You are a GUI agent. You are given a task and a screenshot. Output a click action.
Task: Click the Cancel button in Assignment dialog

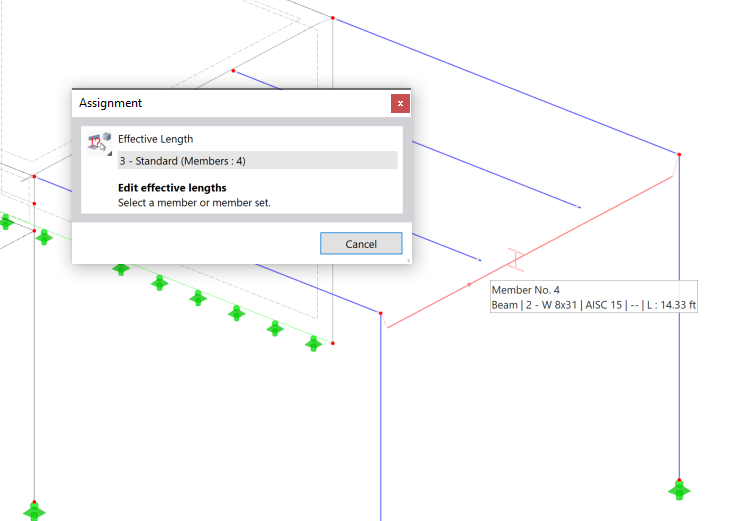[361, 244]
